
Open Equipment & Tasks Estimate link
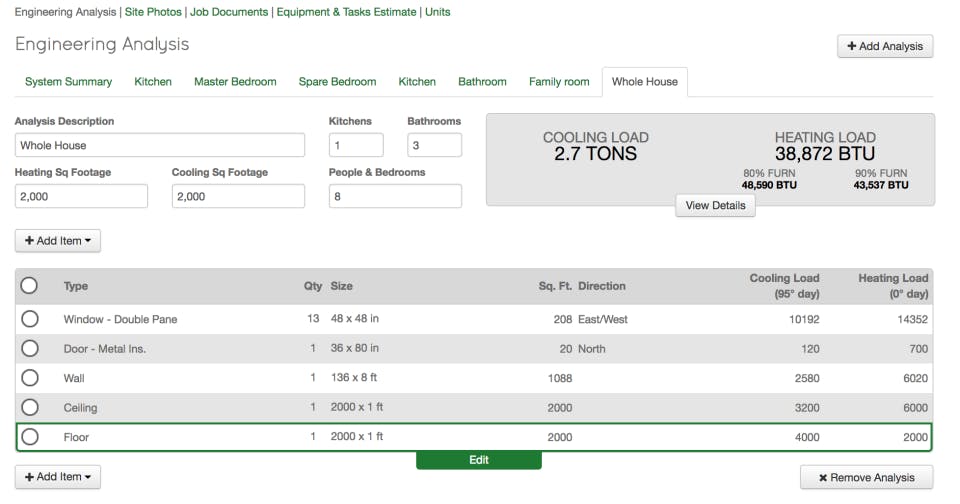pyautogui.click(x=347, y=12)
